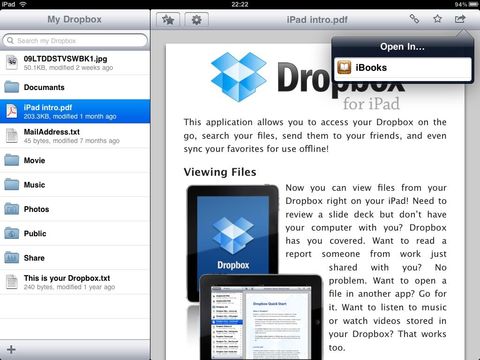The image size is (480, 360).
Task: Open the Music folder
Action: tap(75, 184)
